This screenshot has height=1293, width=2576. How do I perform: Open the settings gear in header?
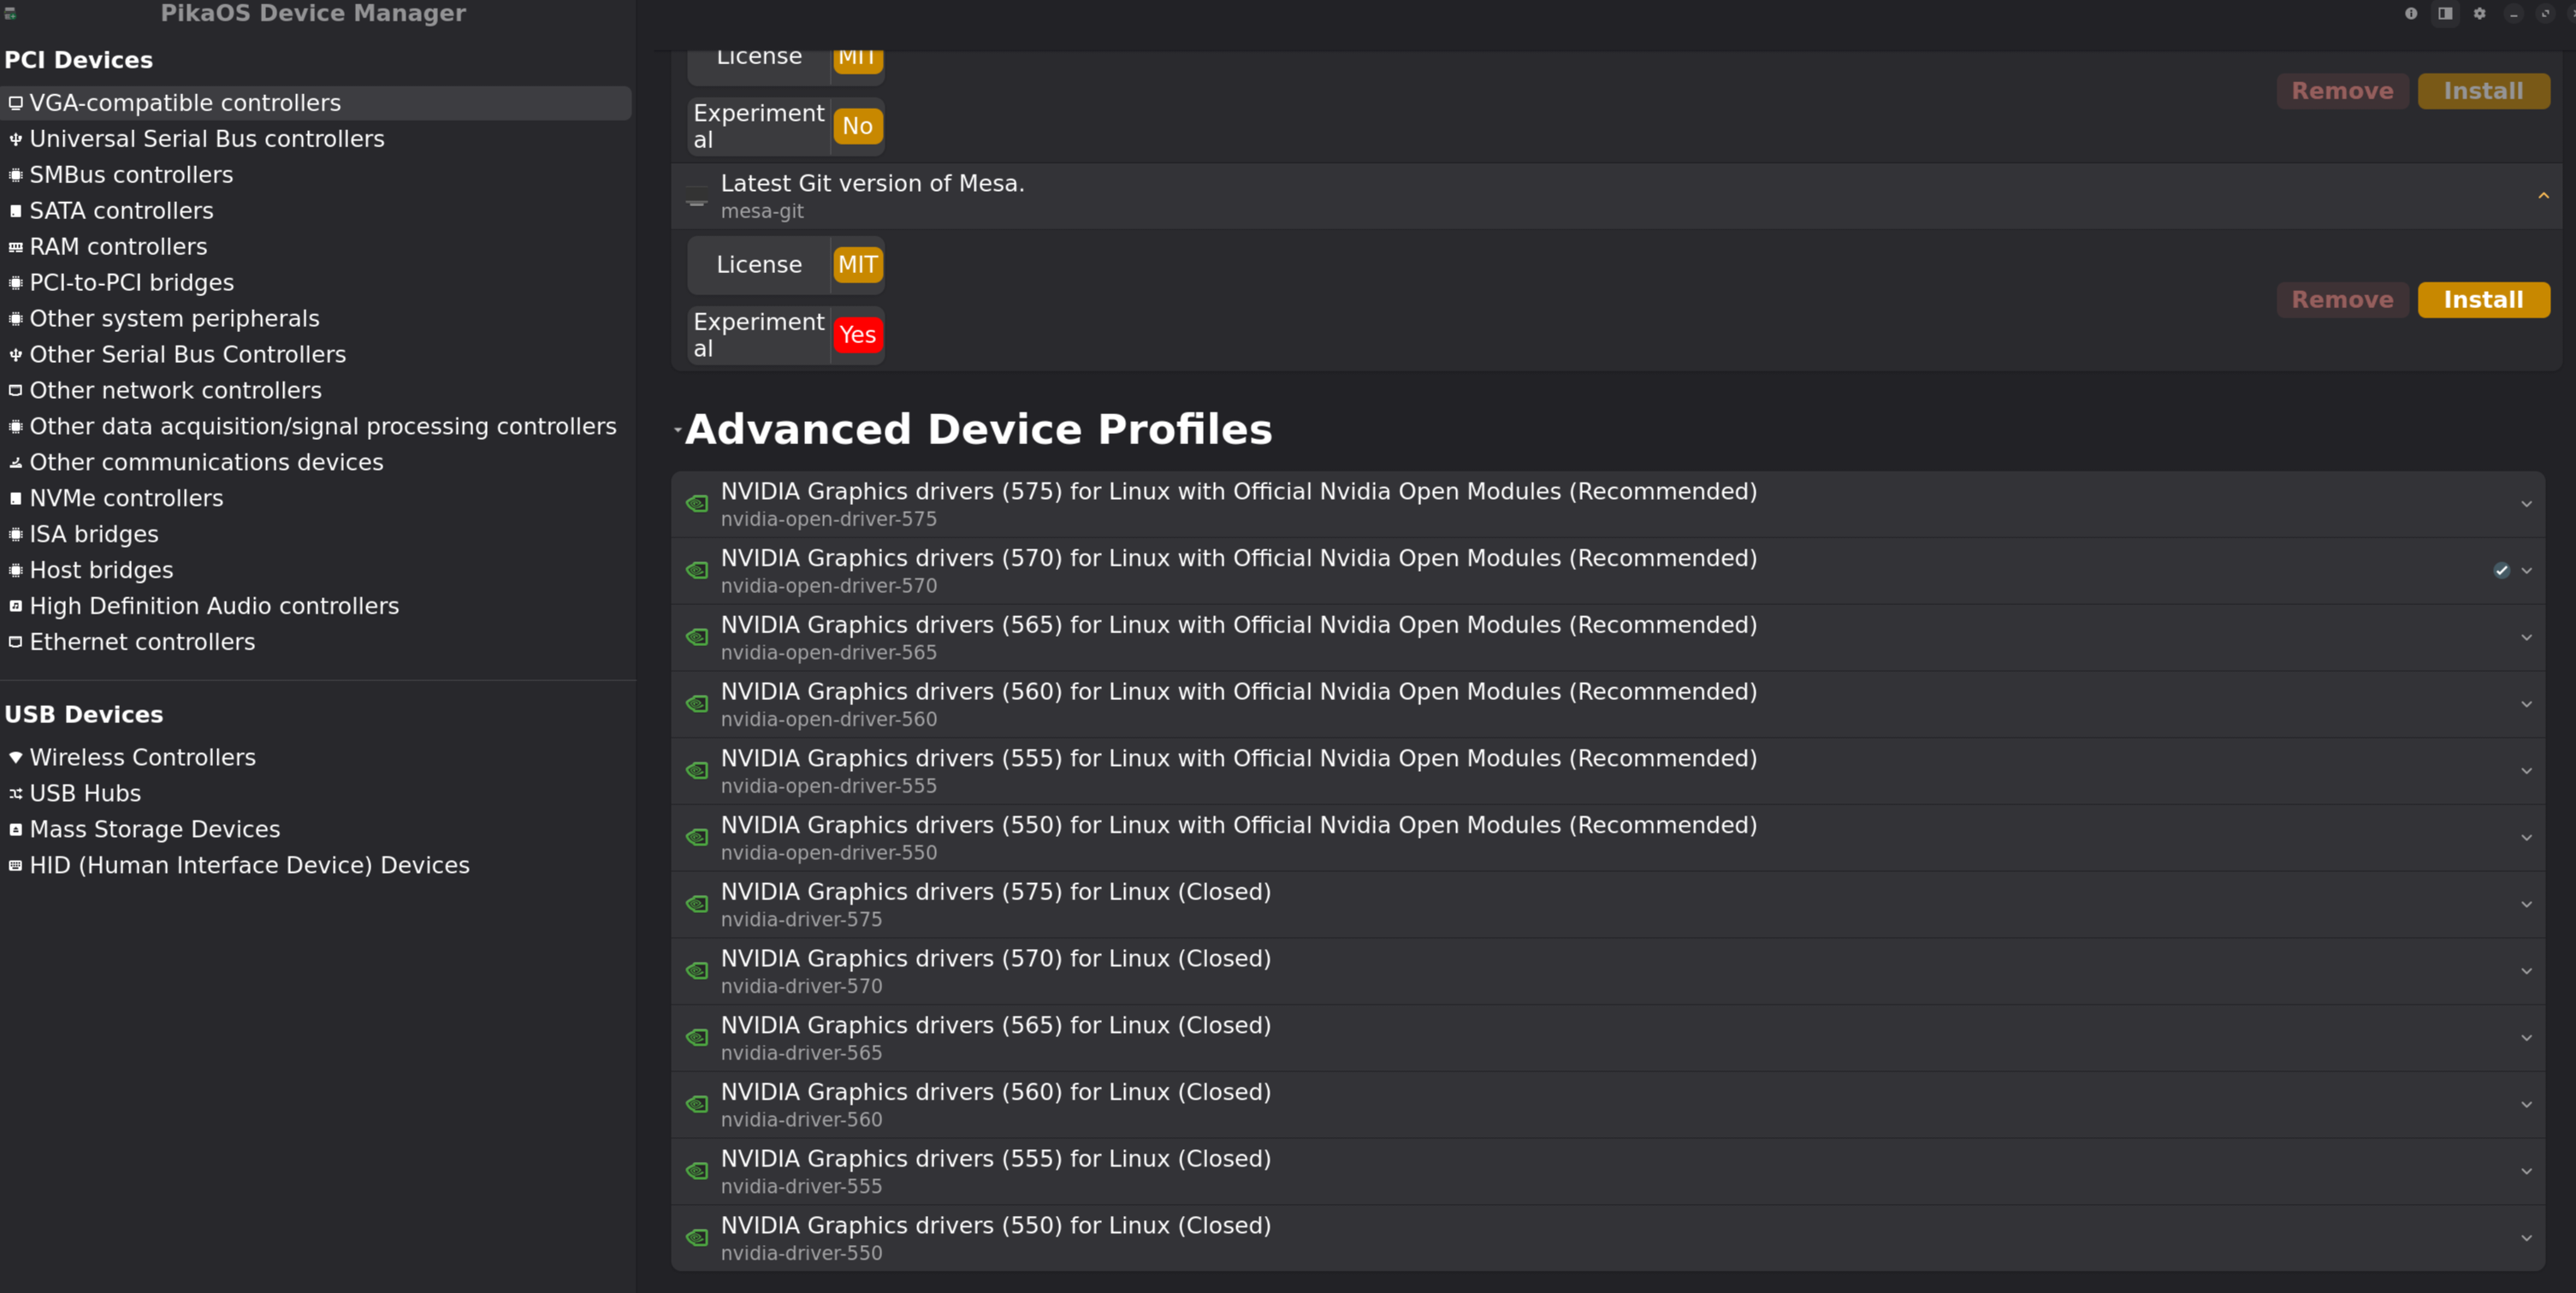(2479, 13)
